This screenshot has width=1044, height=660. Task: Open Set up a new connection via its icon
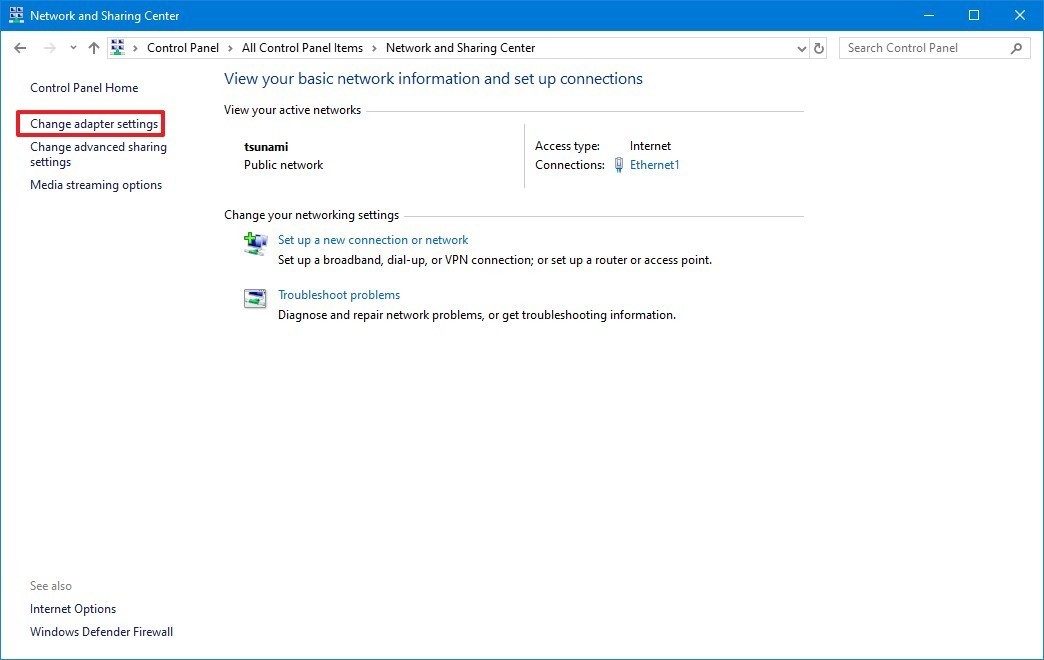255,243
